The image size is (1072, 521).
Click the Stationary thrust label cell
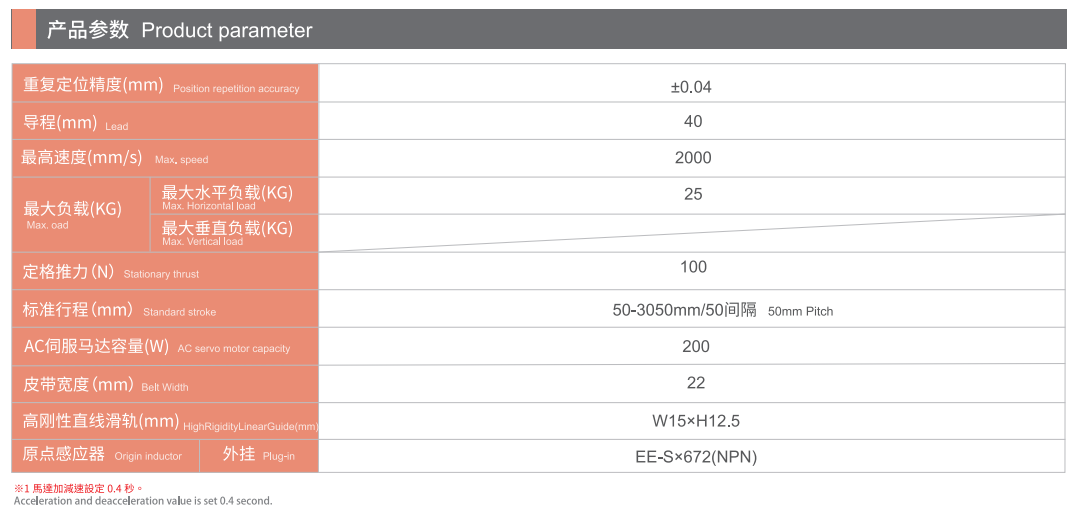pos(164,272)
